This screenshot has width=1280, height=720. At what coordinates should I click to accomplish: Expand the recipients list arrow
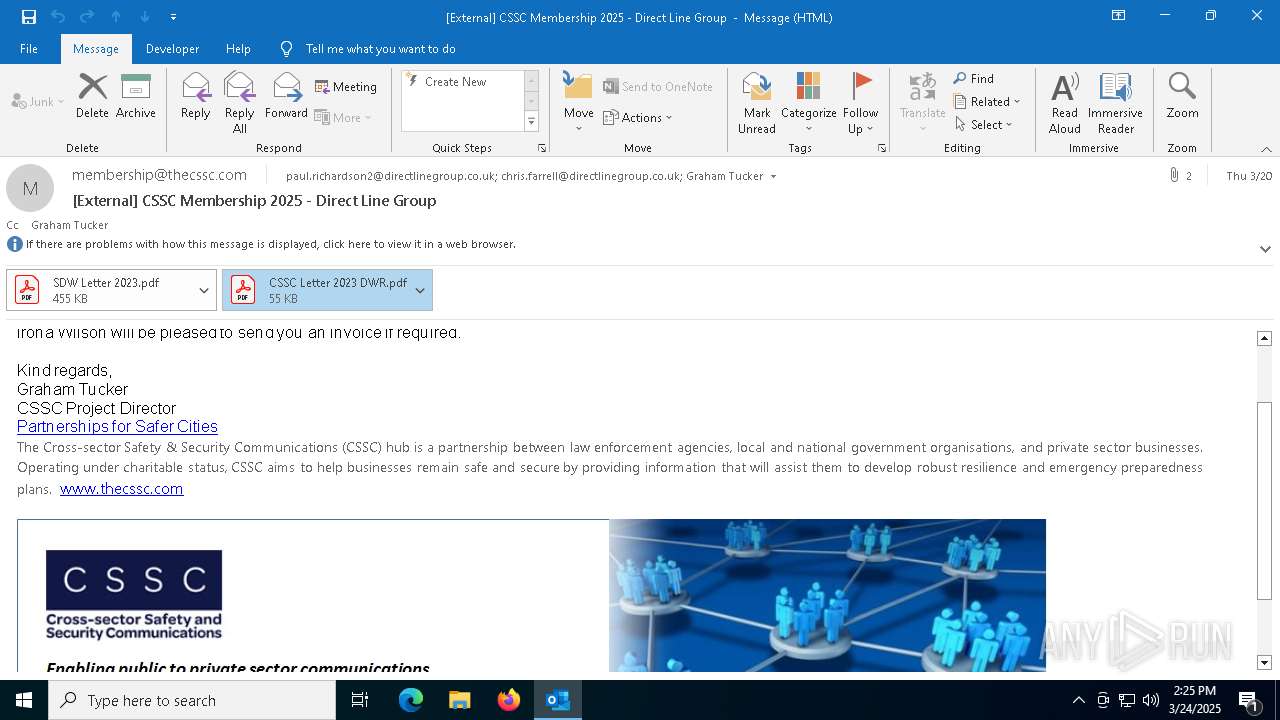point(773,177)
